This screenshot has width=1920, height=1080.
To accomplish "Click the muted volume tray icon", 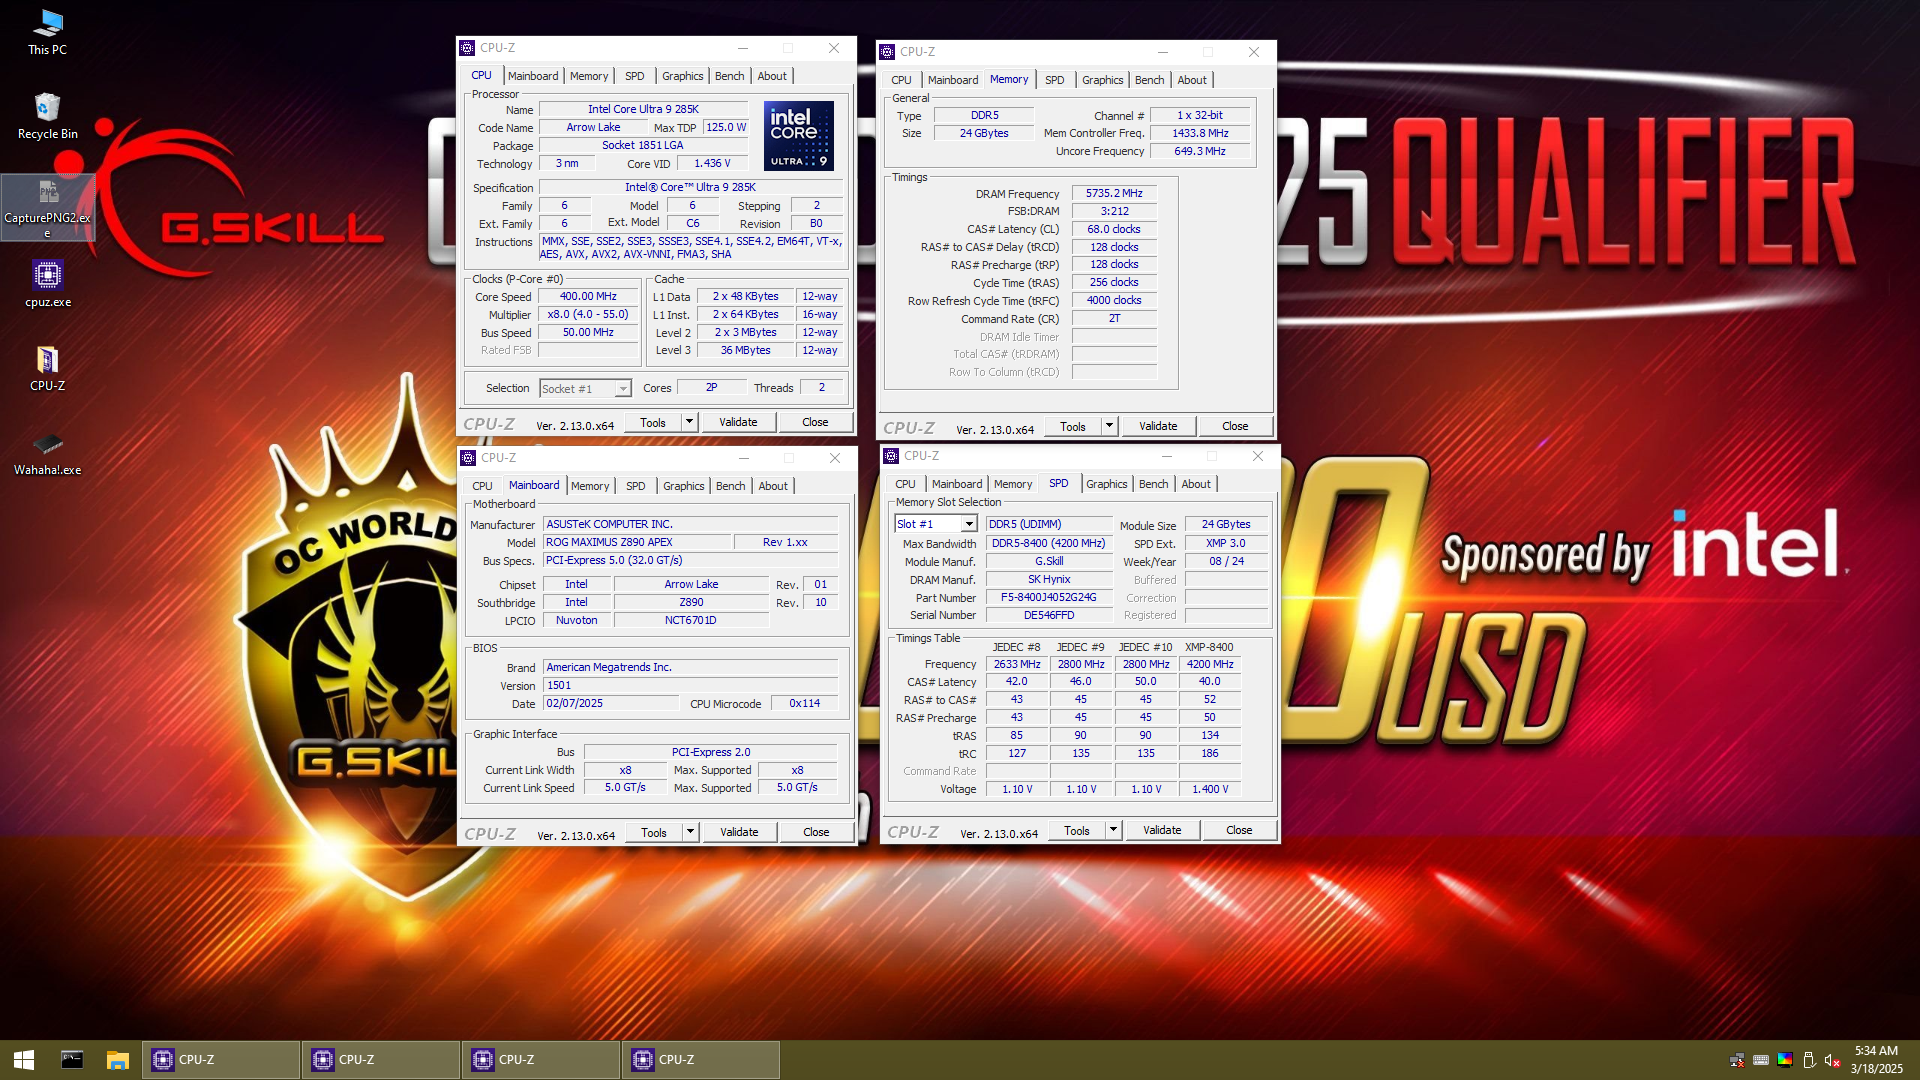I will coord(1832,1060).
